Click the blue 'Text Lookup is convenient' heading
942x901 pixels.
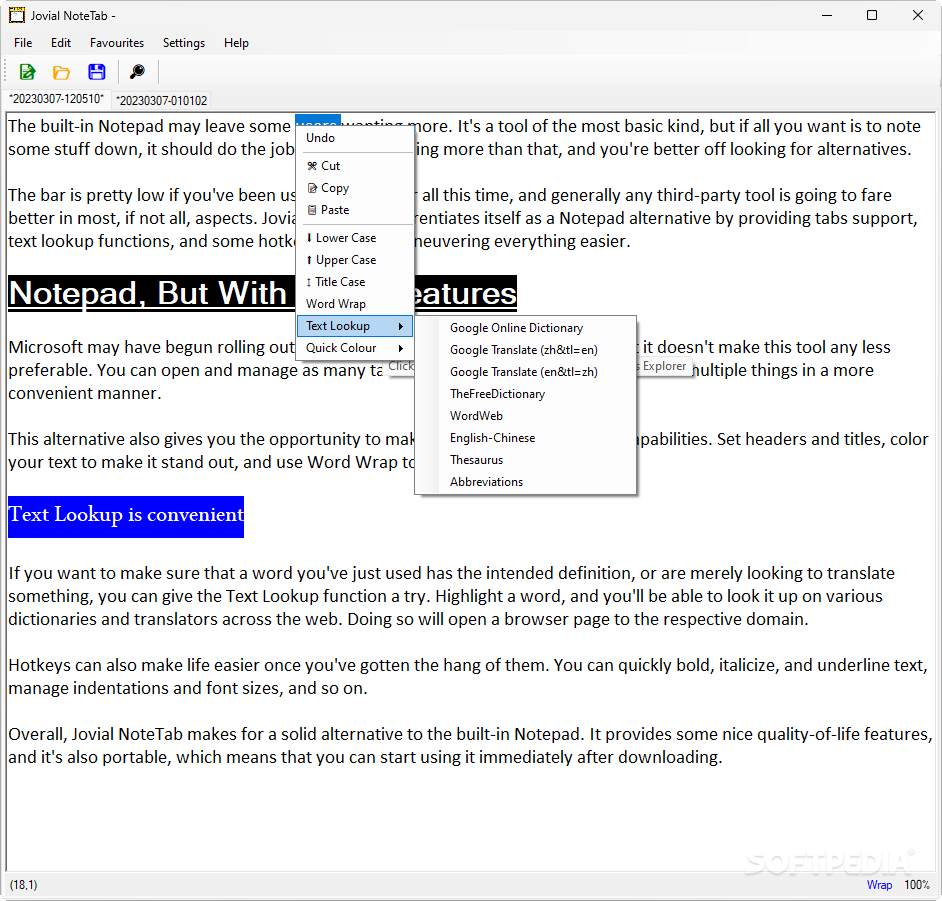[x=126, y=515]
